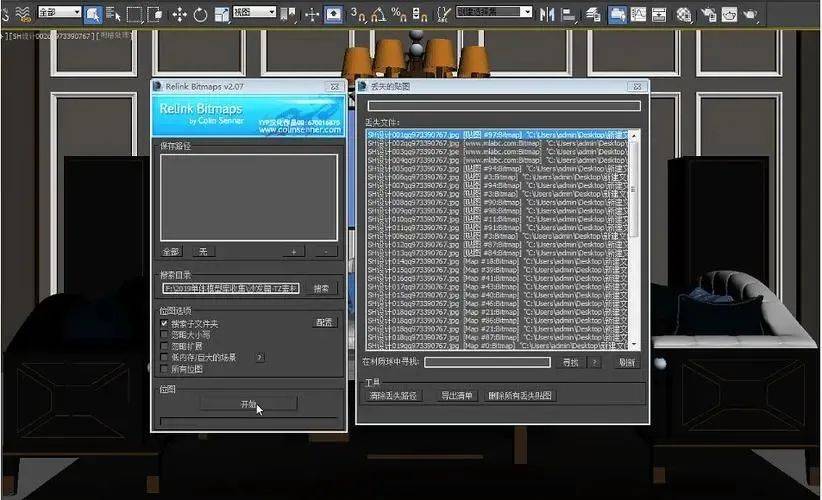Screen dimensions: 822x500
Task: Click the Mirror tool icon
Action: click(x=547, y=14)
